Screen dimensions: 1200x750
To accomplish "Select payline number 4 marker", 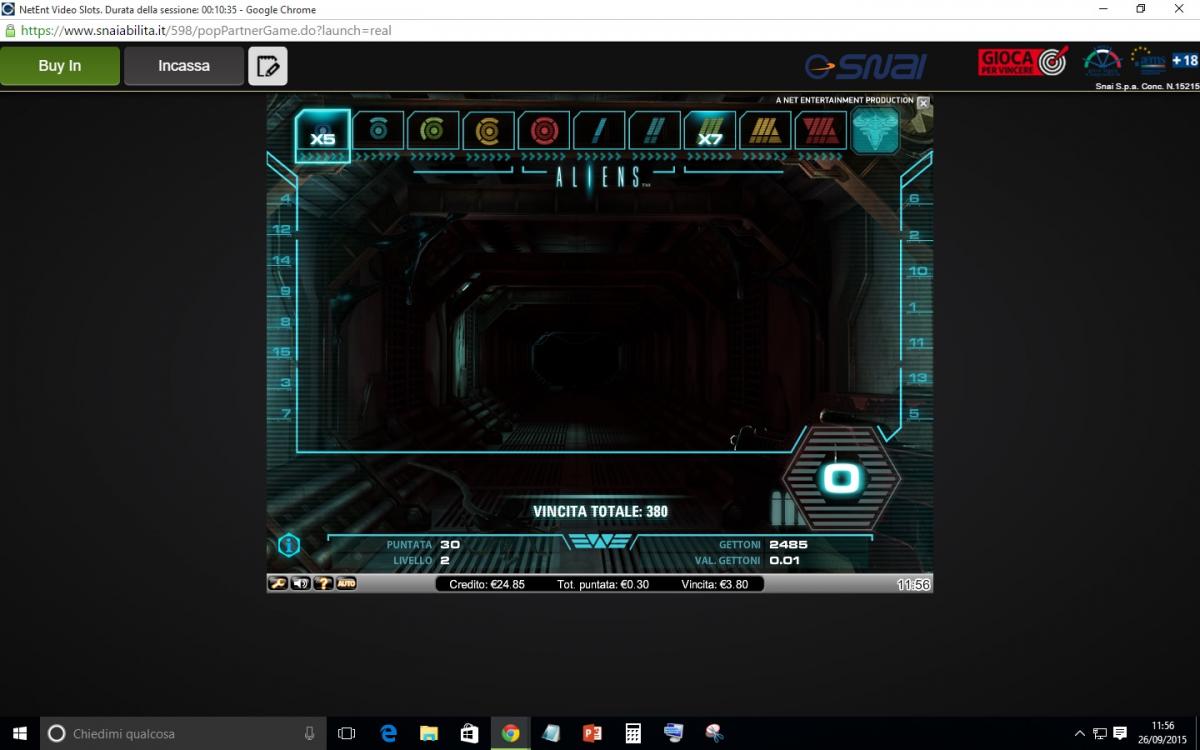I will tap(285, 199).
